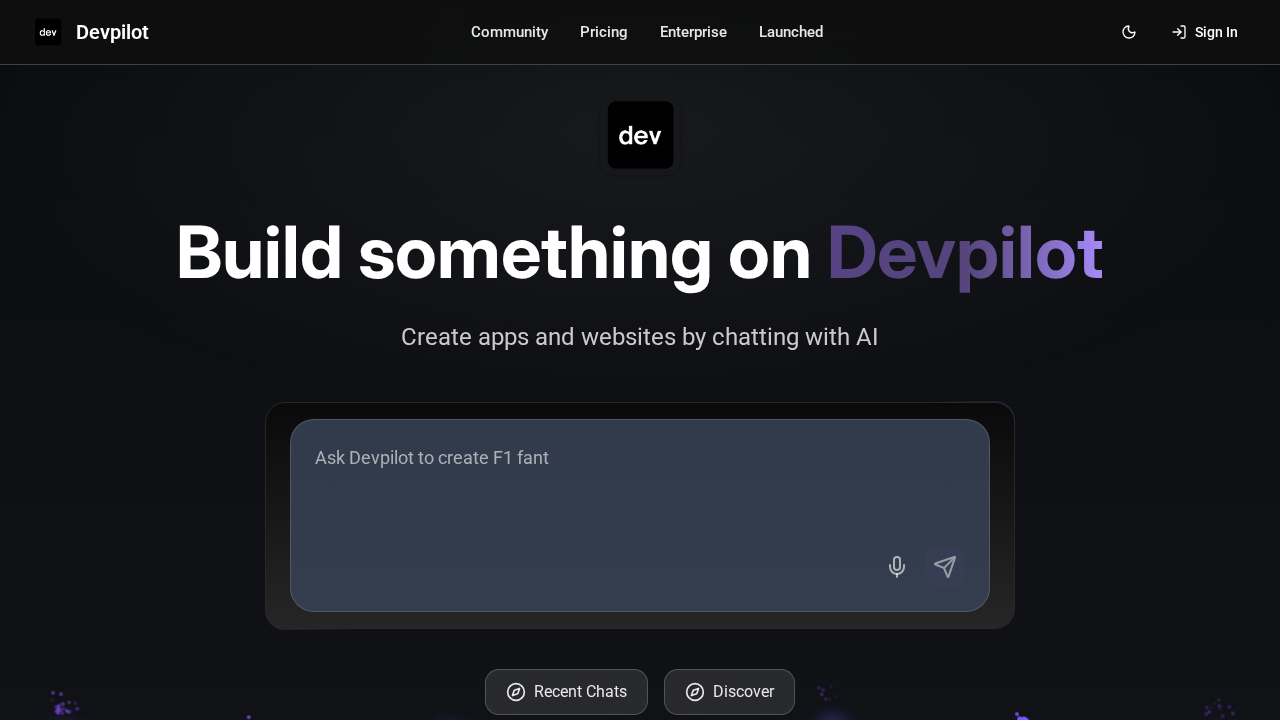Click the Devpilot wordmark title
This screenshot has height=720, width=1280.
click(112, 32)
